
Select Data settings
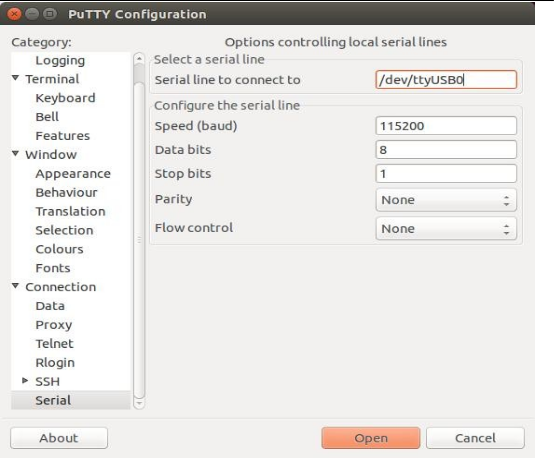pyautogui.click(x=50, y=306)
